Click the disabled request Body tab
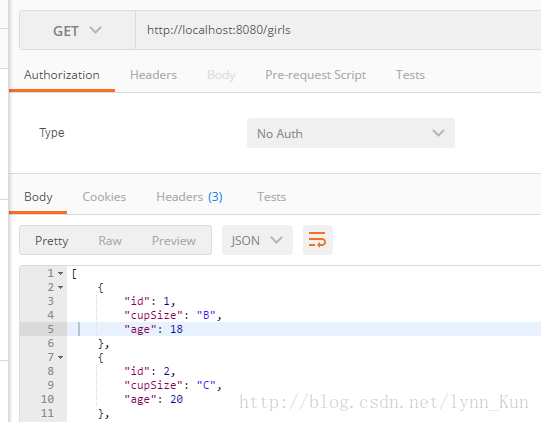The height and width of the screenshot is (422, 541). pos(221,75)
